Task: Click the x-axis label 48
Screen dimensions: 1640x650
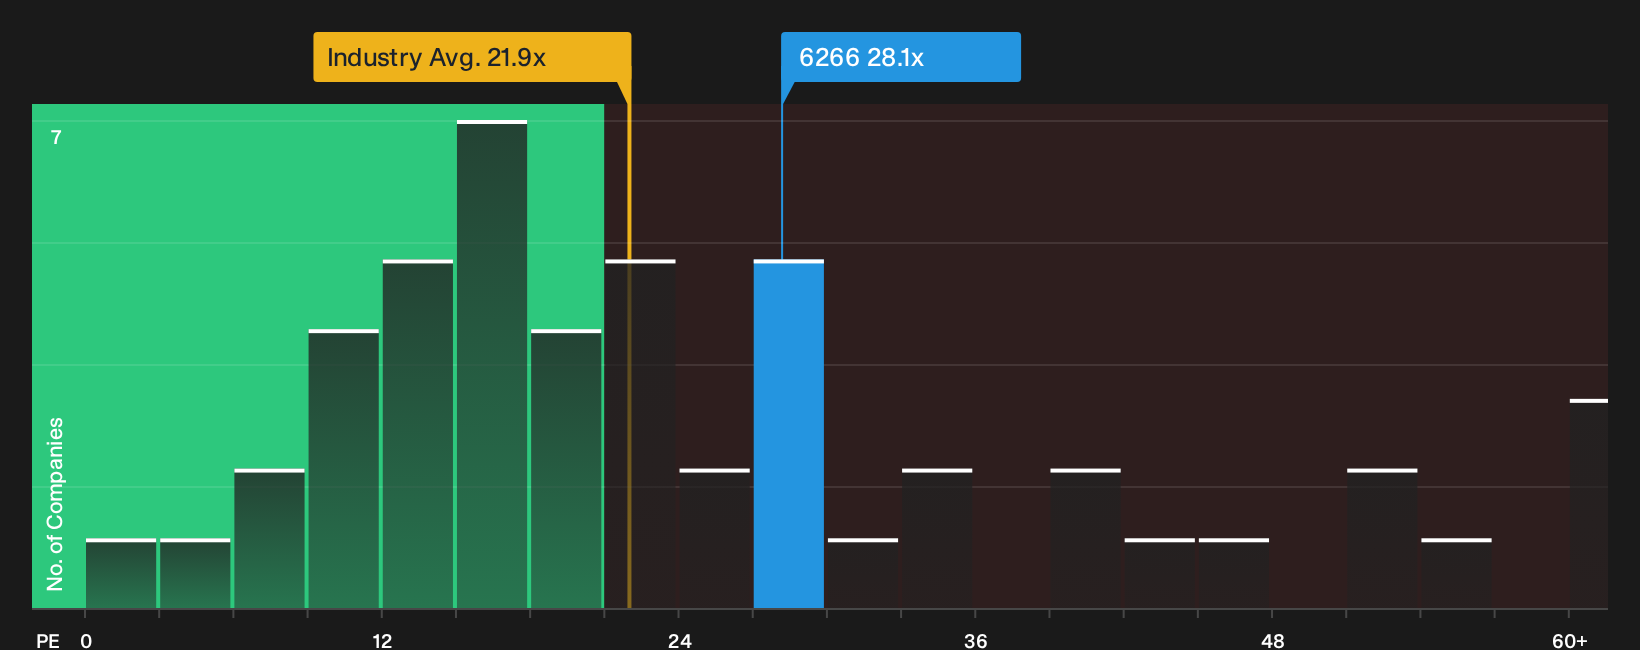Action: click(x=1272, y=640)
